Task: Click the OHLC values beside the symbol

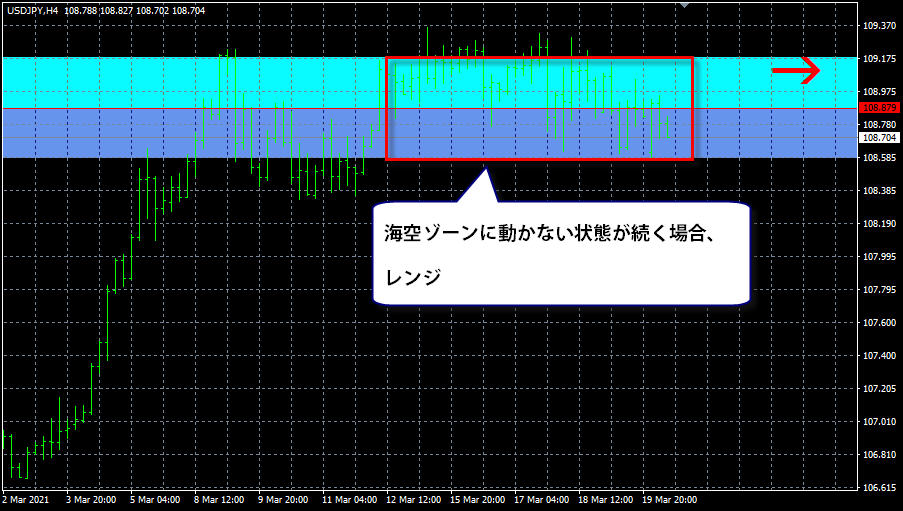Action: pyautogui.click(x=135, y=10)
